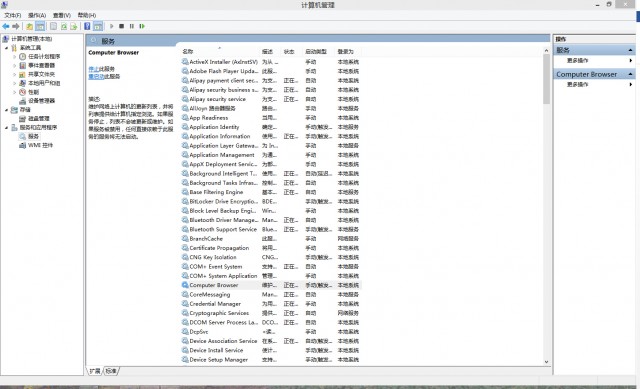Image resolution: width=640 pixels, height=389 pixels.
Task: Click the green refresh toolbar icon
Action: point(64,26)
